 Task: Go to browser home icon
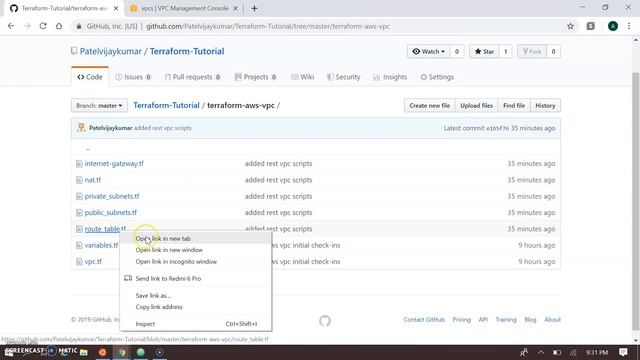click(x=59, y=26)
